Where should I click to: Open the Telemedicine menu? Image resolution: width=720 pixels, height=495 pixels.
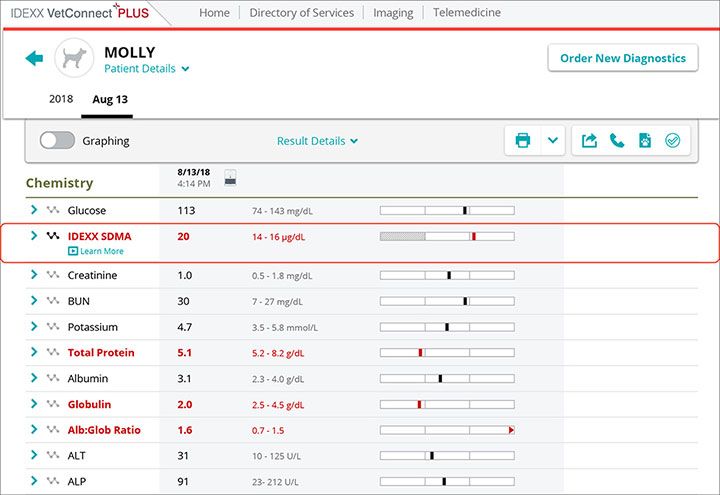click(x=467, y=12)
